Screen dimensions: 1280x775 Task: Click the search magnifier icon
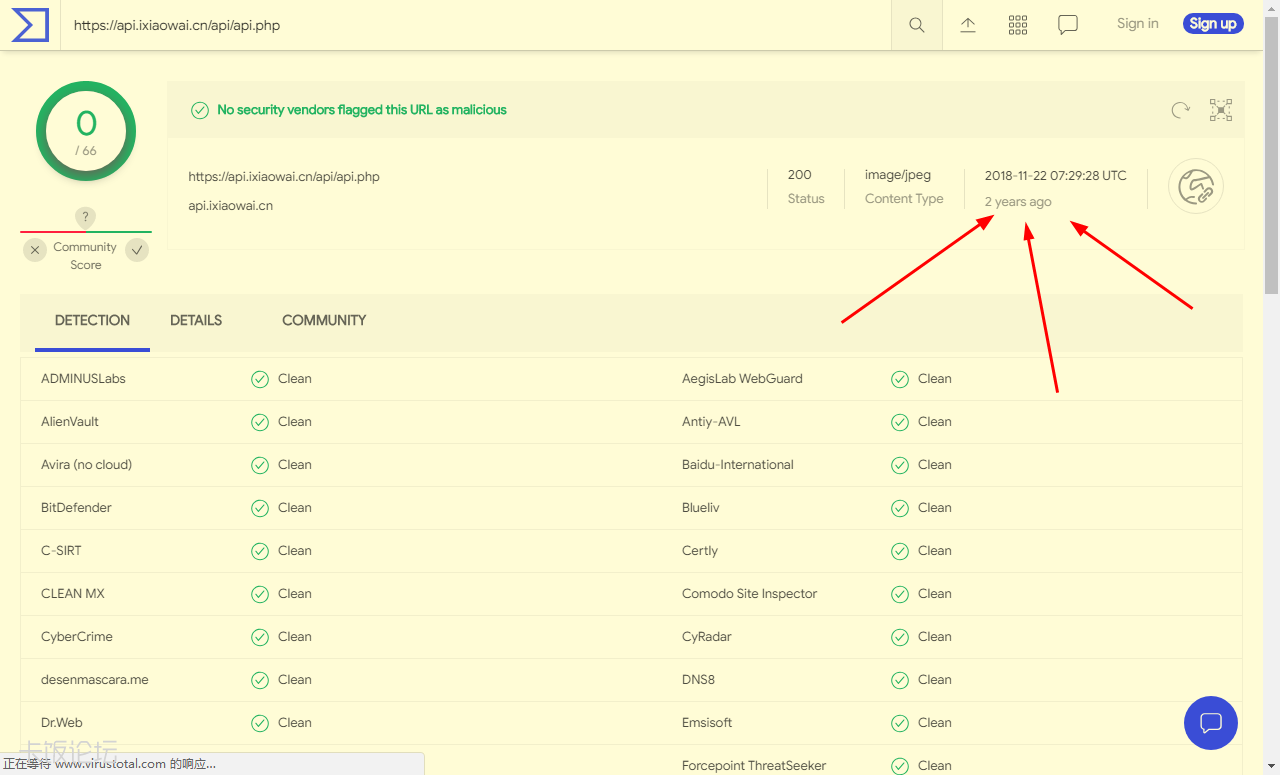pyautogui.click(x=917, y=25)
